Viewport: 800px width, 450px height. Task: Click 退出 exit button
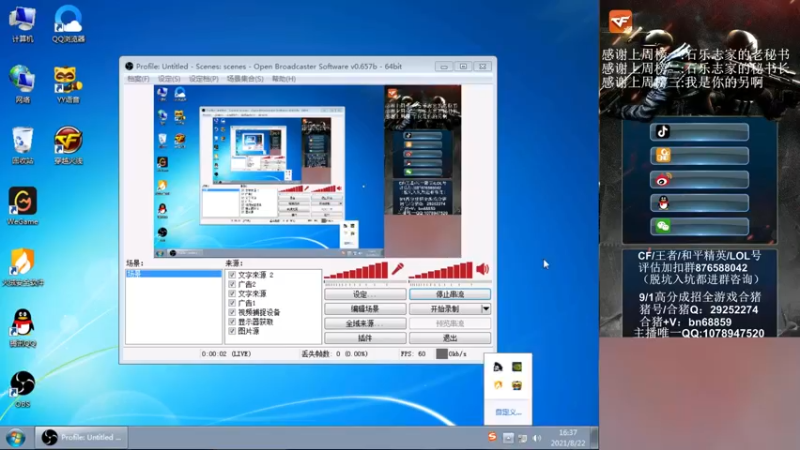(450, 338)
